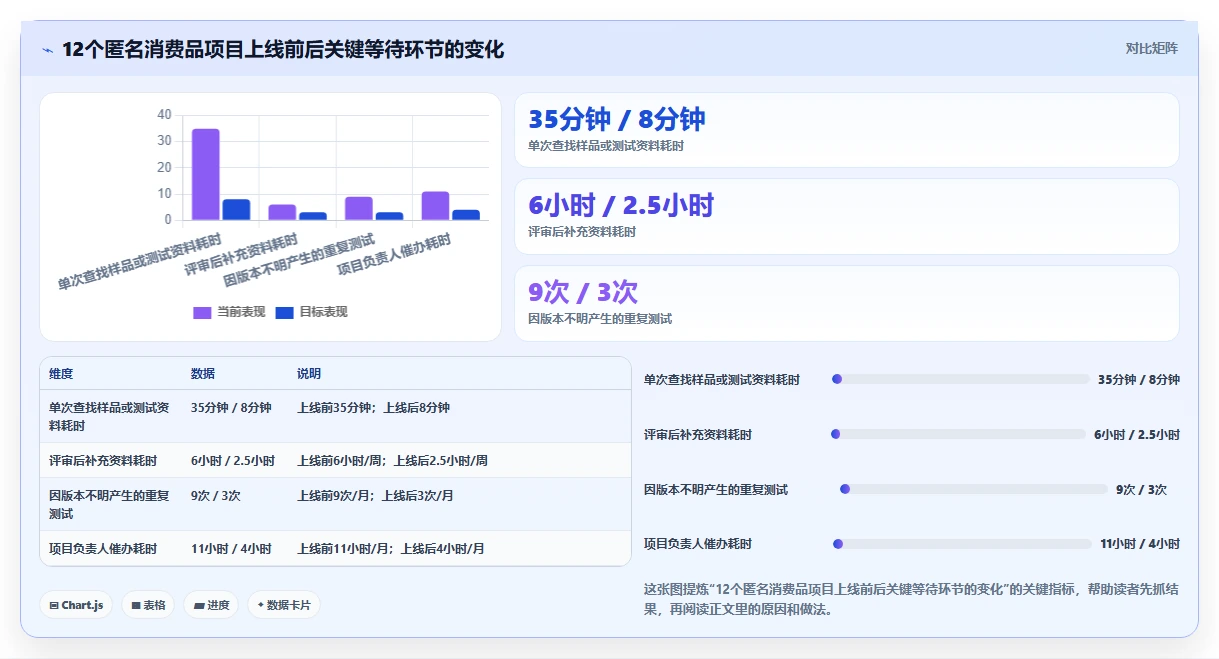The width and height of the screenshot is (1219, 659).
Task: Click the progress bar for 项目负责人催办耗时
Action: coord(962,544)
